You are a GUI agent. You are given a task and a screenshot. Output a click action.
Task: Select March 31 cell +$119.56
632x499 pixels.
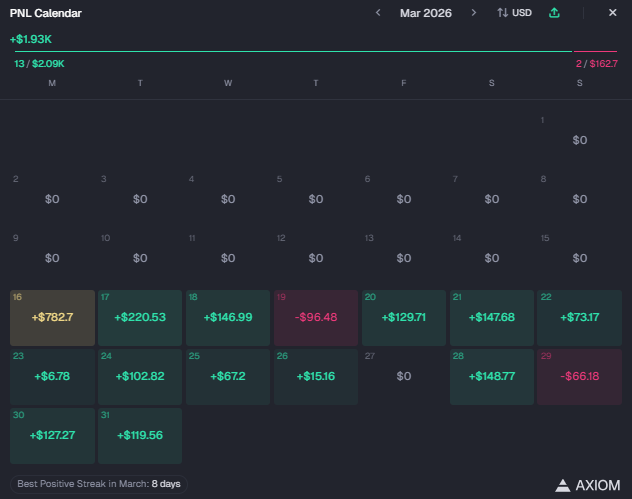[140, 436]
